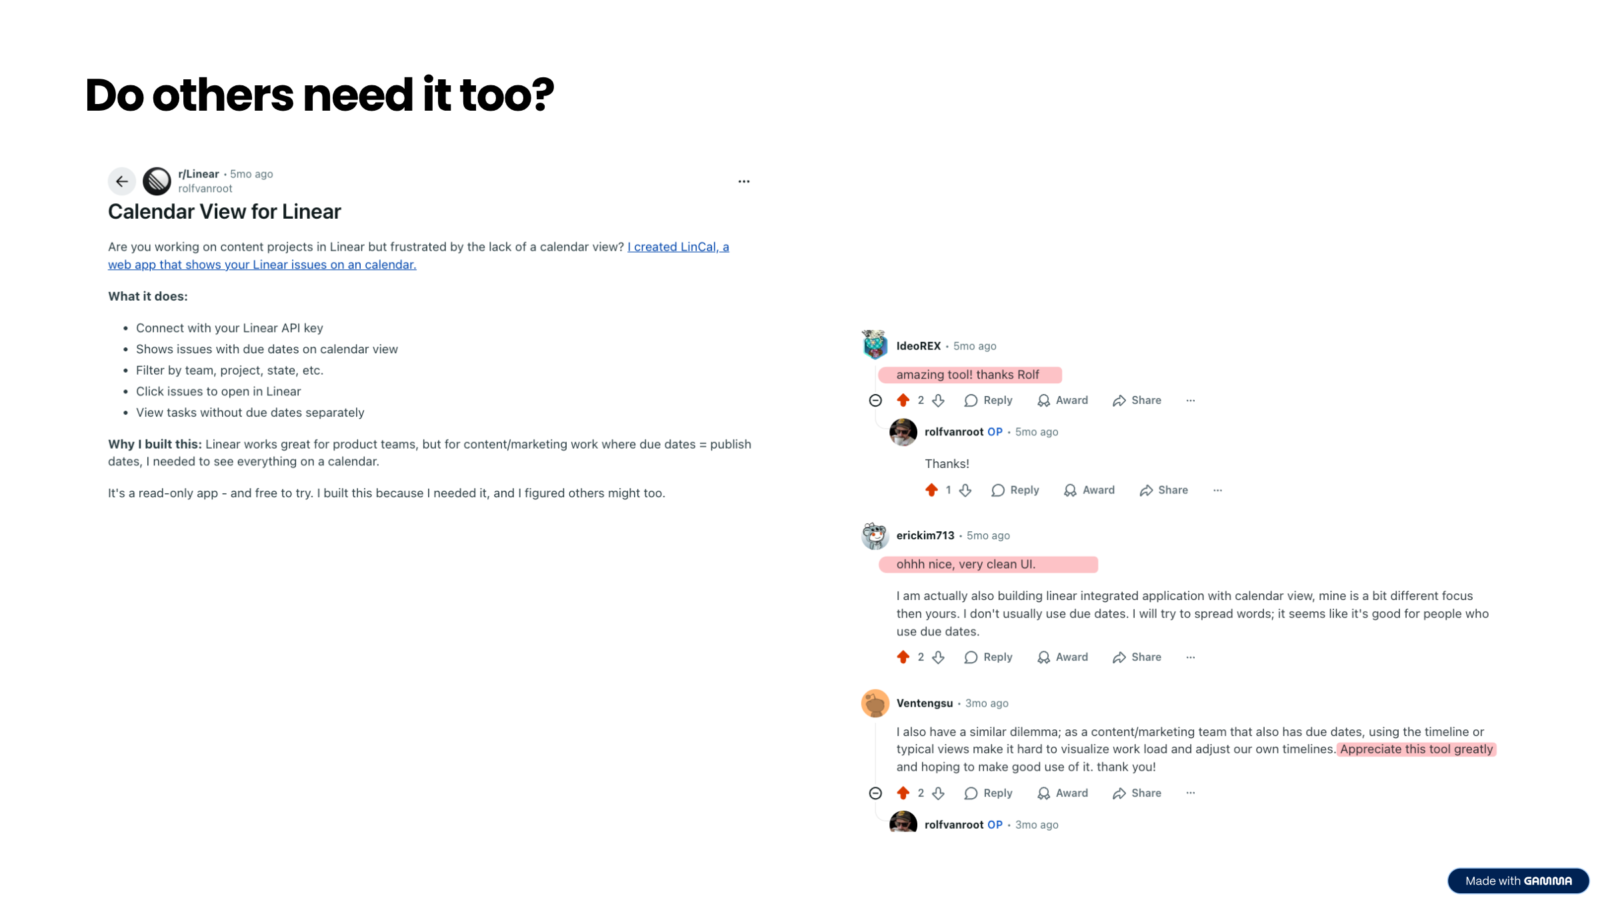Image resolution: width=1600 pixels, height=904 pixels.
Task: Click the back arrow on the Reddit post
Action: pos(121,181)
